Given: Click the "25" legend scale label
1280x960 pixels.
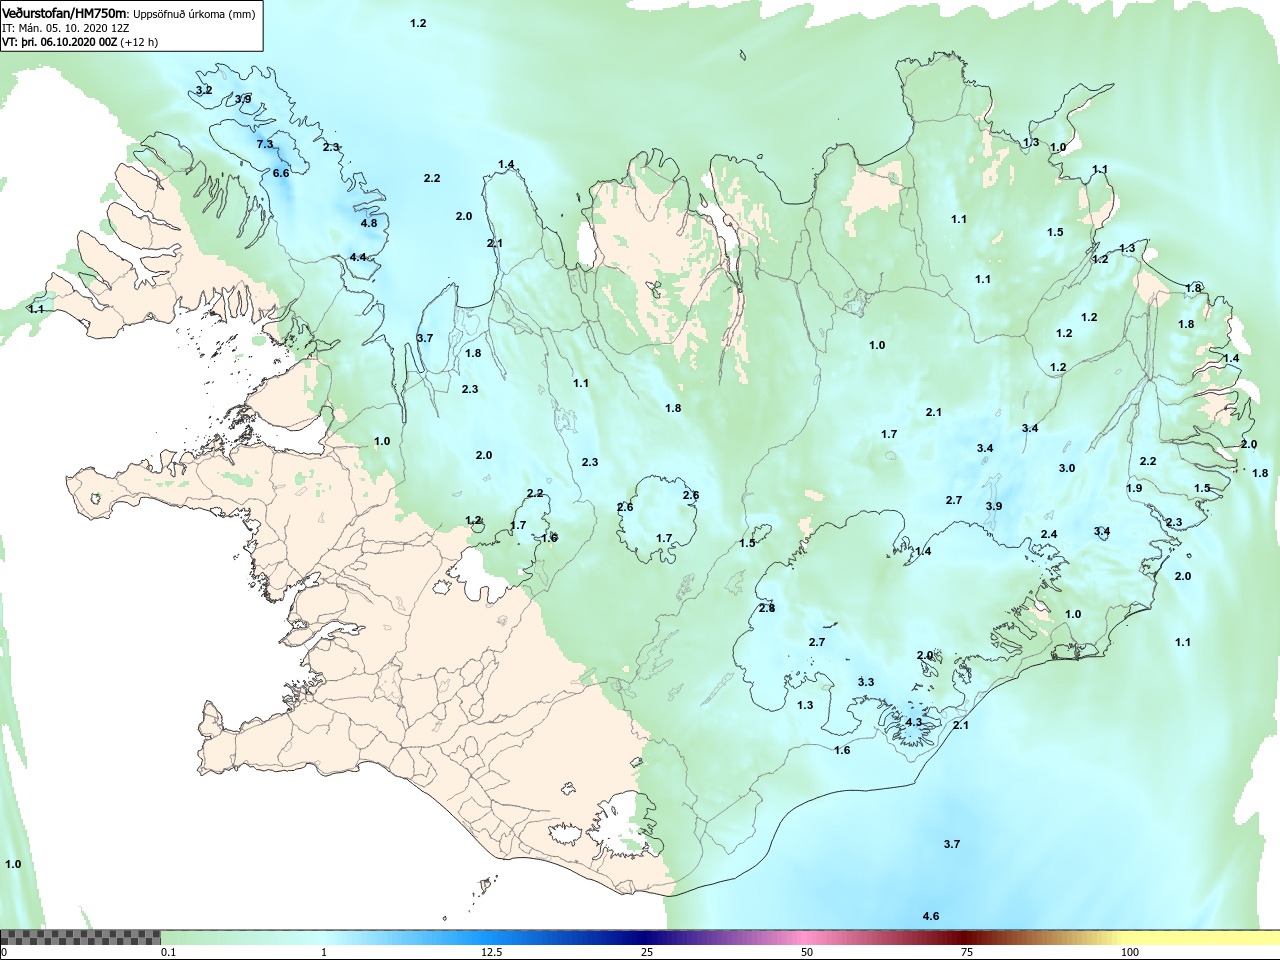Looking at the screenshot, I should [648, 953].
